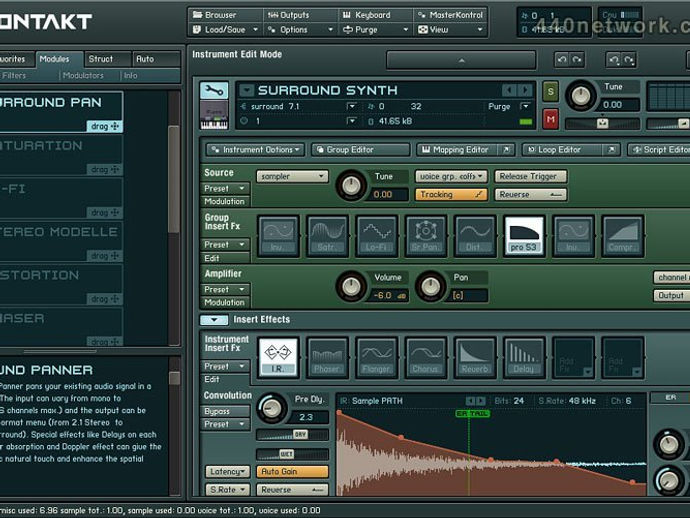The width and height of the screenshot is (690, 518).
Task: Select the Modulators sub-tab
Action: tap(83, 76)
